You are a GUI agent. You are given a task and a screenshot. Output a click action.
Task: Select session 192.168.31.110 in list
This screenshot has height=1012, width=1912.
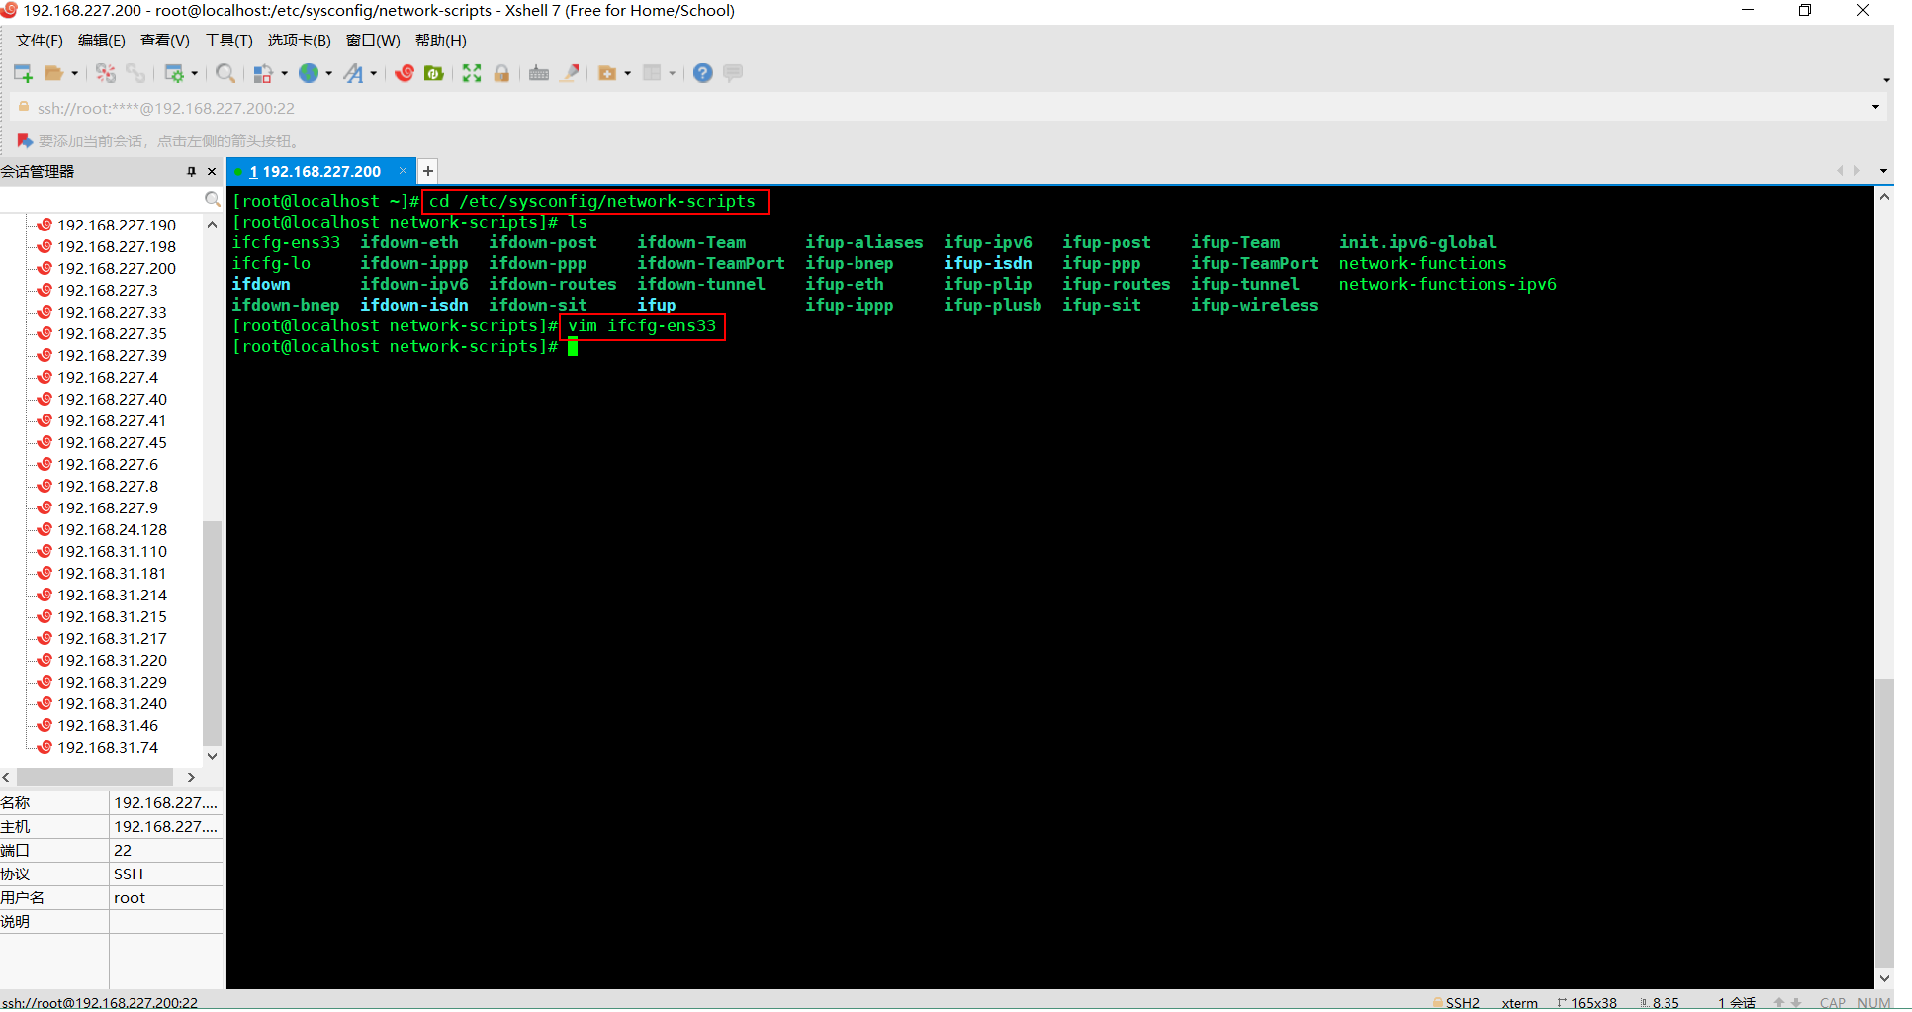[x=112, y=551]
